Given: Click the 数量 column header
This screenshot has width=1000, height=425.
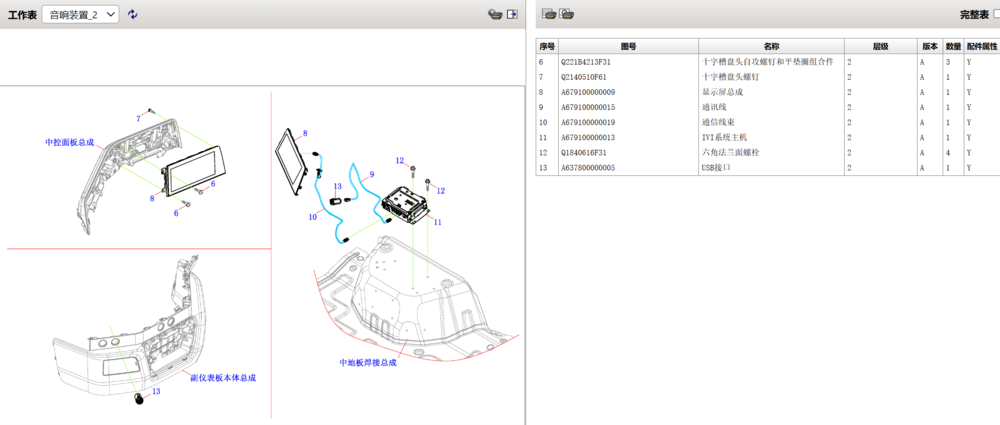Looking at the screenshot, I should [x=953, y=47].
